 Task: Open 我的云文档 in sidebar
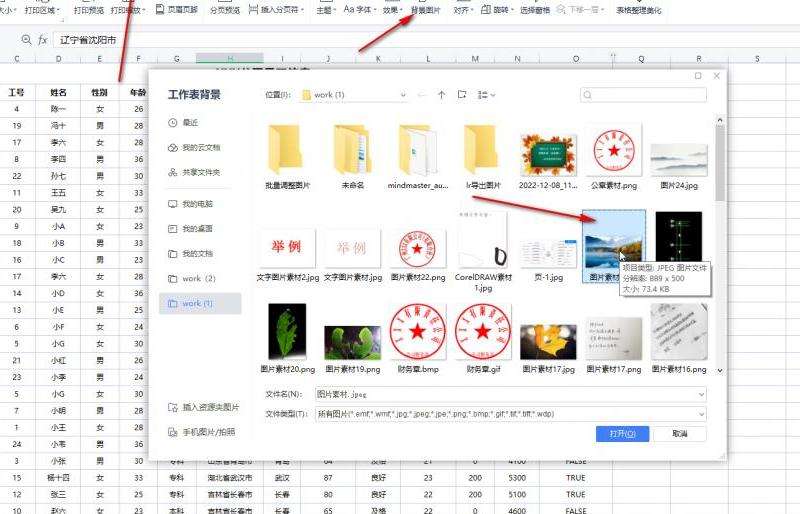click(x=200, y=147)
